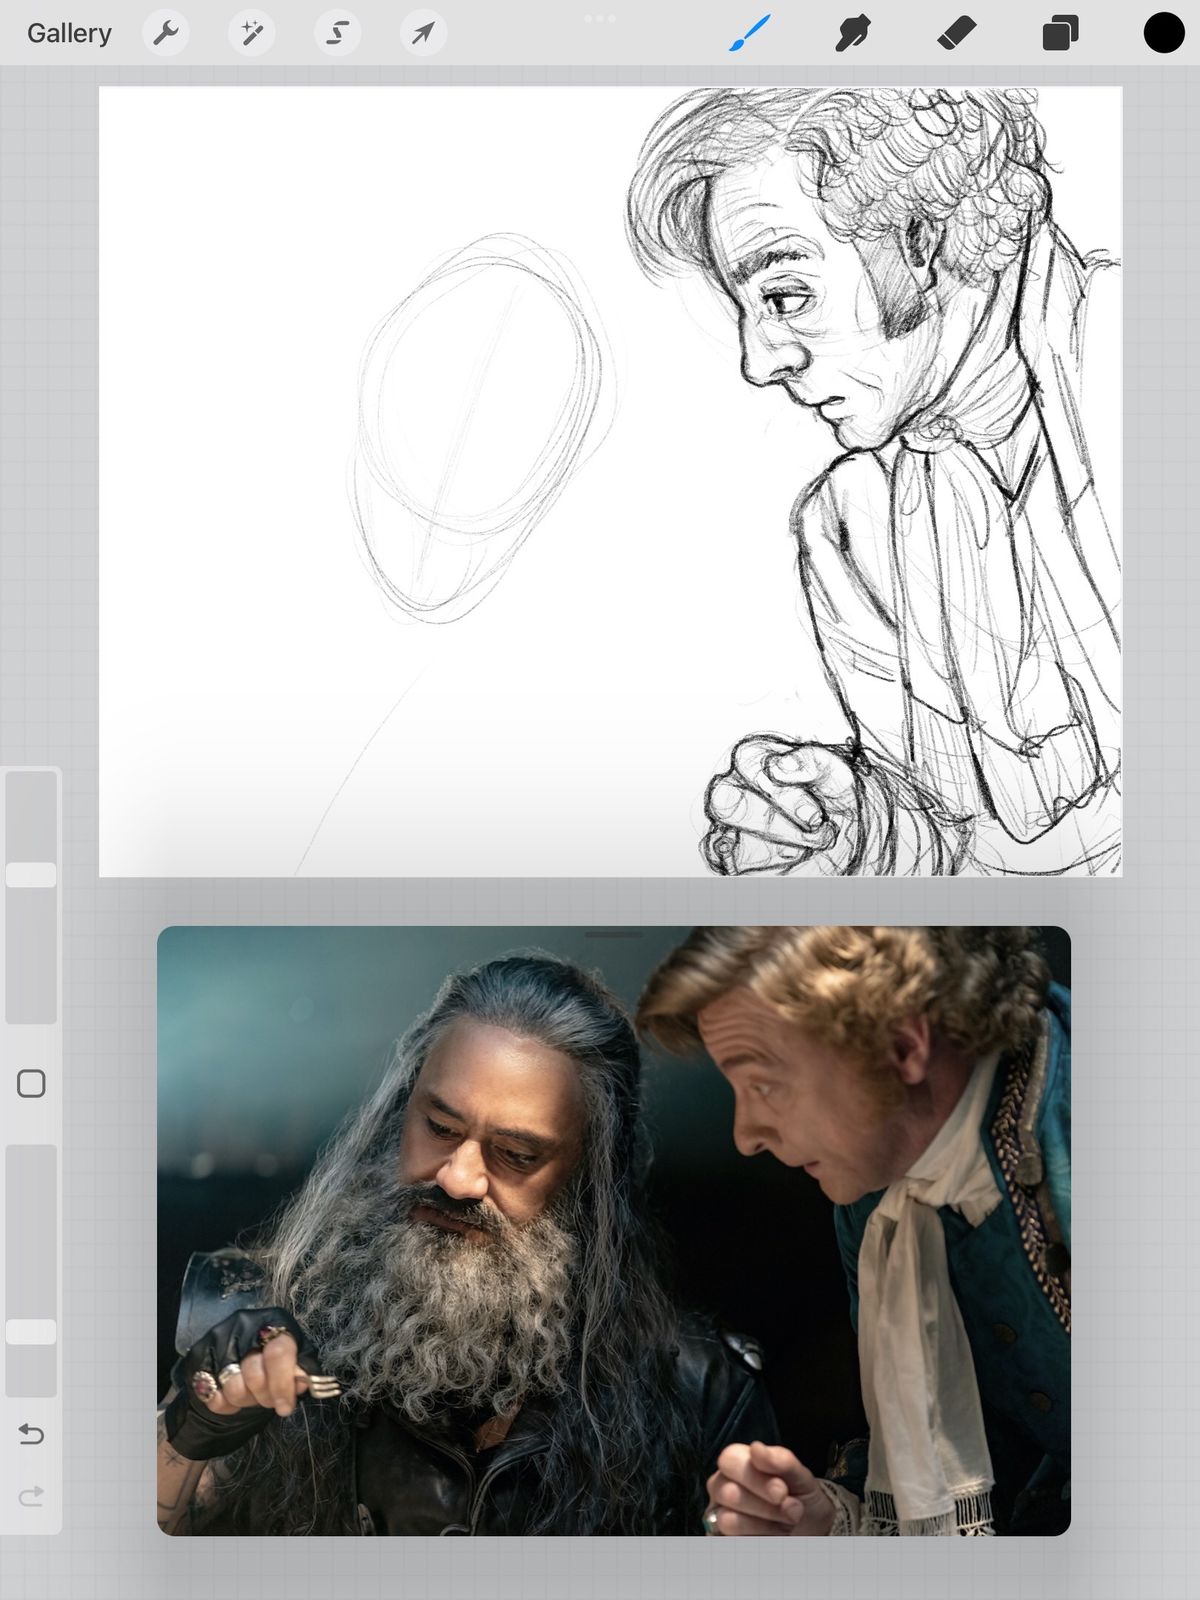
Task: Open the Actions wrench menu
Action: [166, 33]
